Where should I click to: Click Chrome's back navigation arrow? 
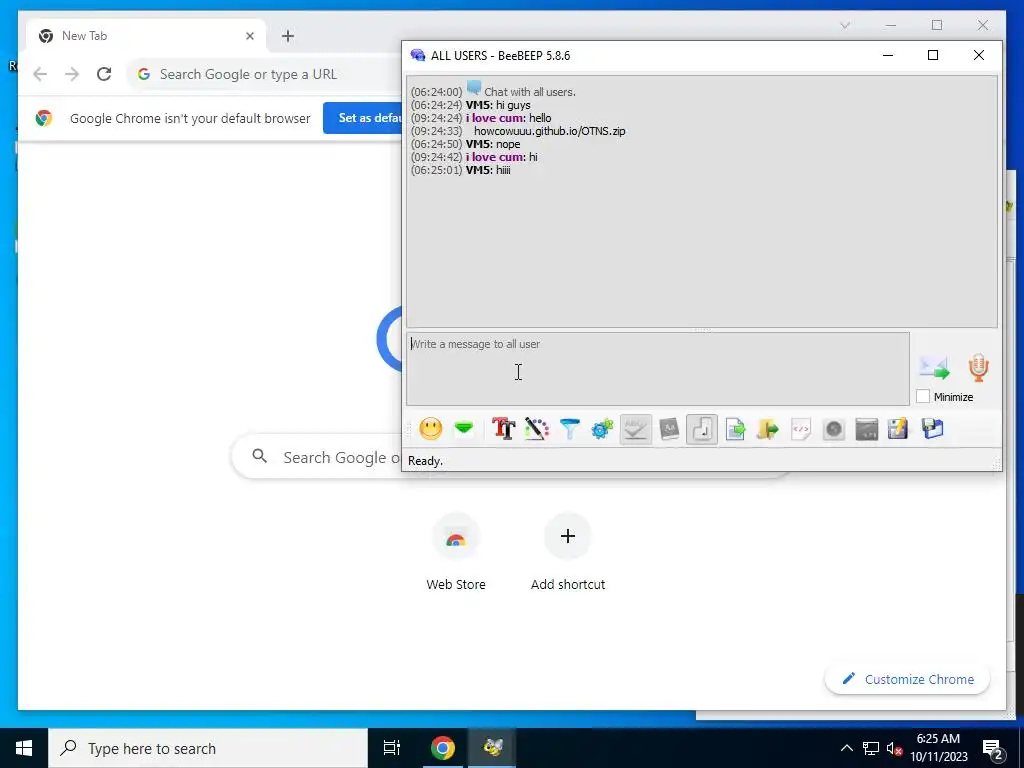[40, 74]
